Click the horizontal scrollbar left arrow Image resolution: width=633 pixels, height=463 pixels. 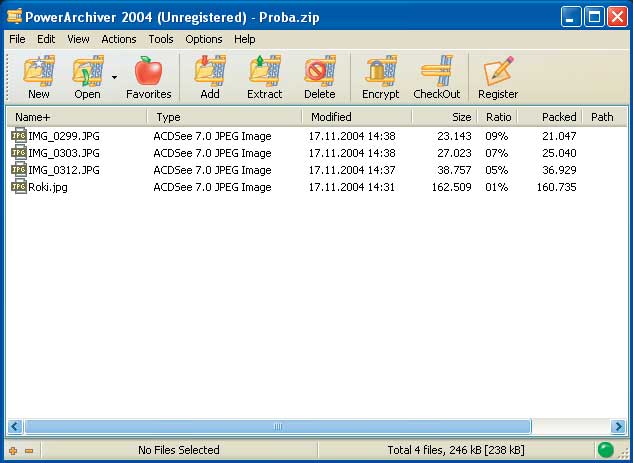15,426
